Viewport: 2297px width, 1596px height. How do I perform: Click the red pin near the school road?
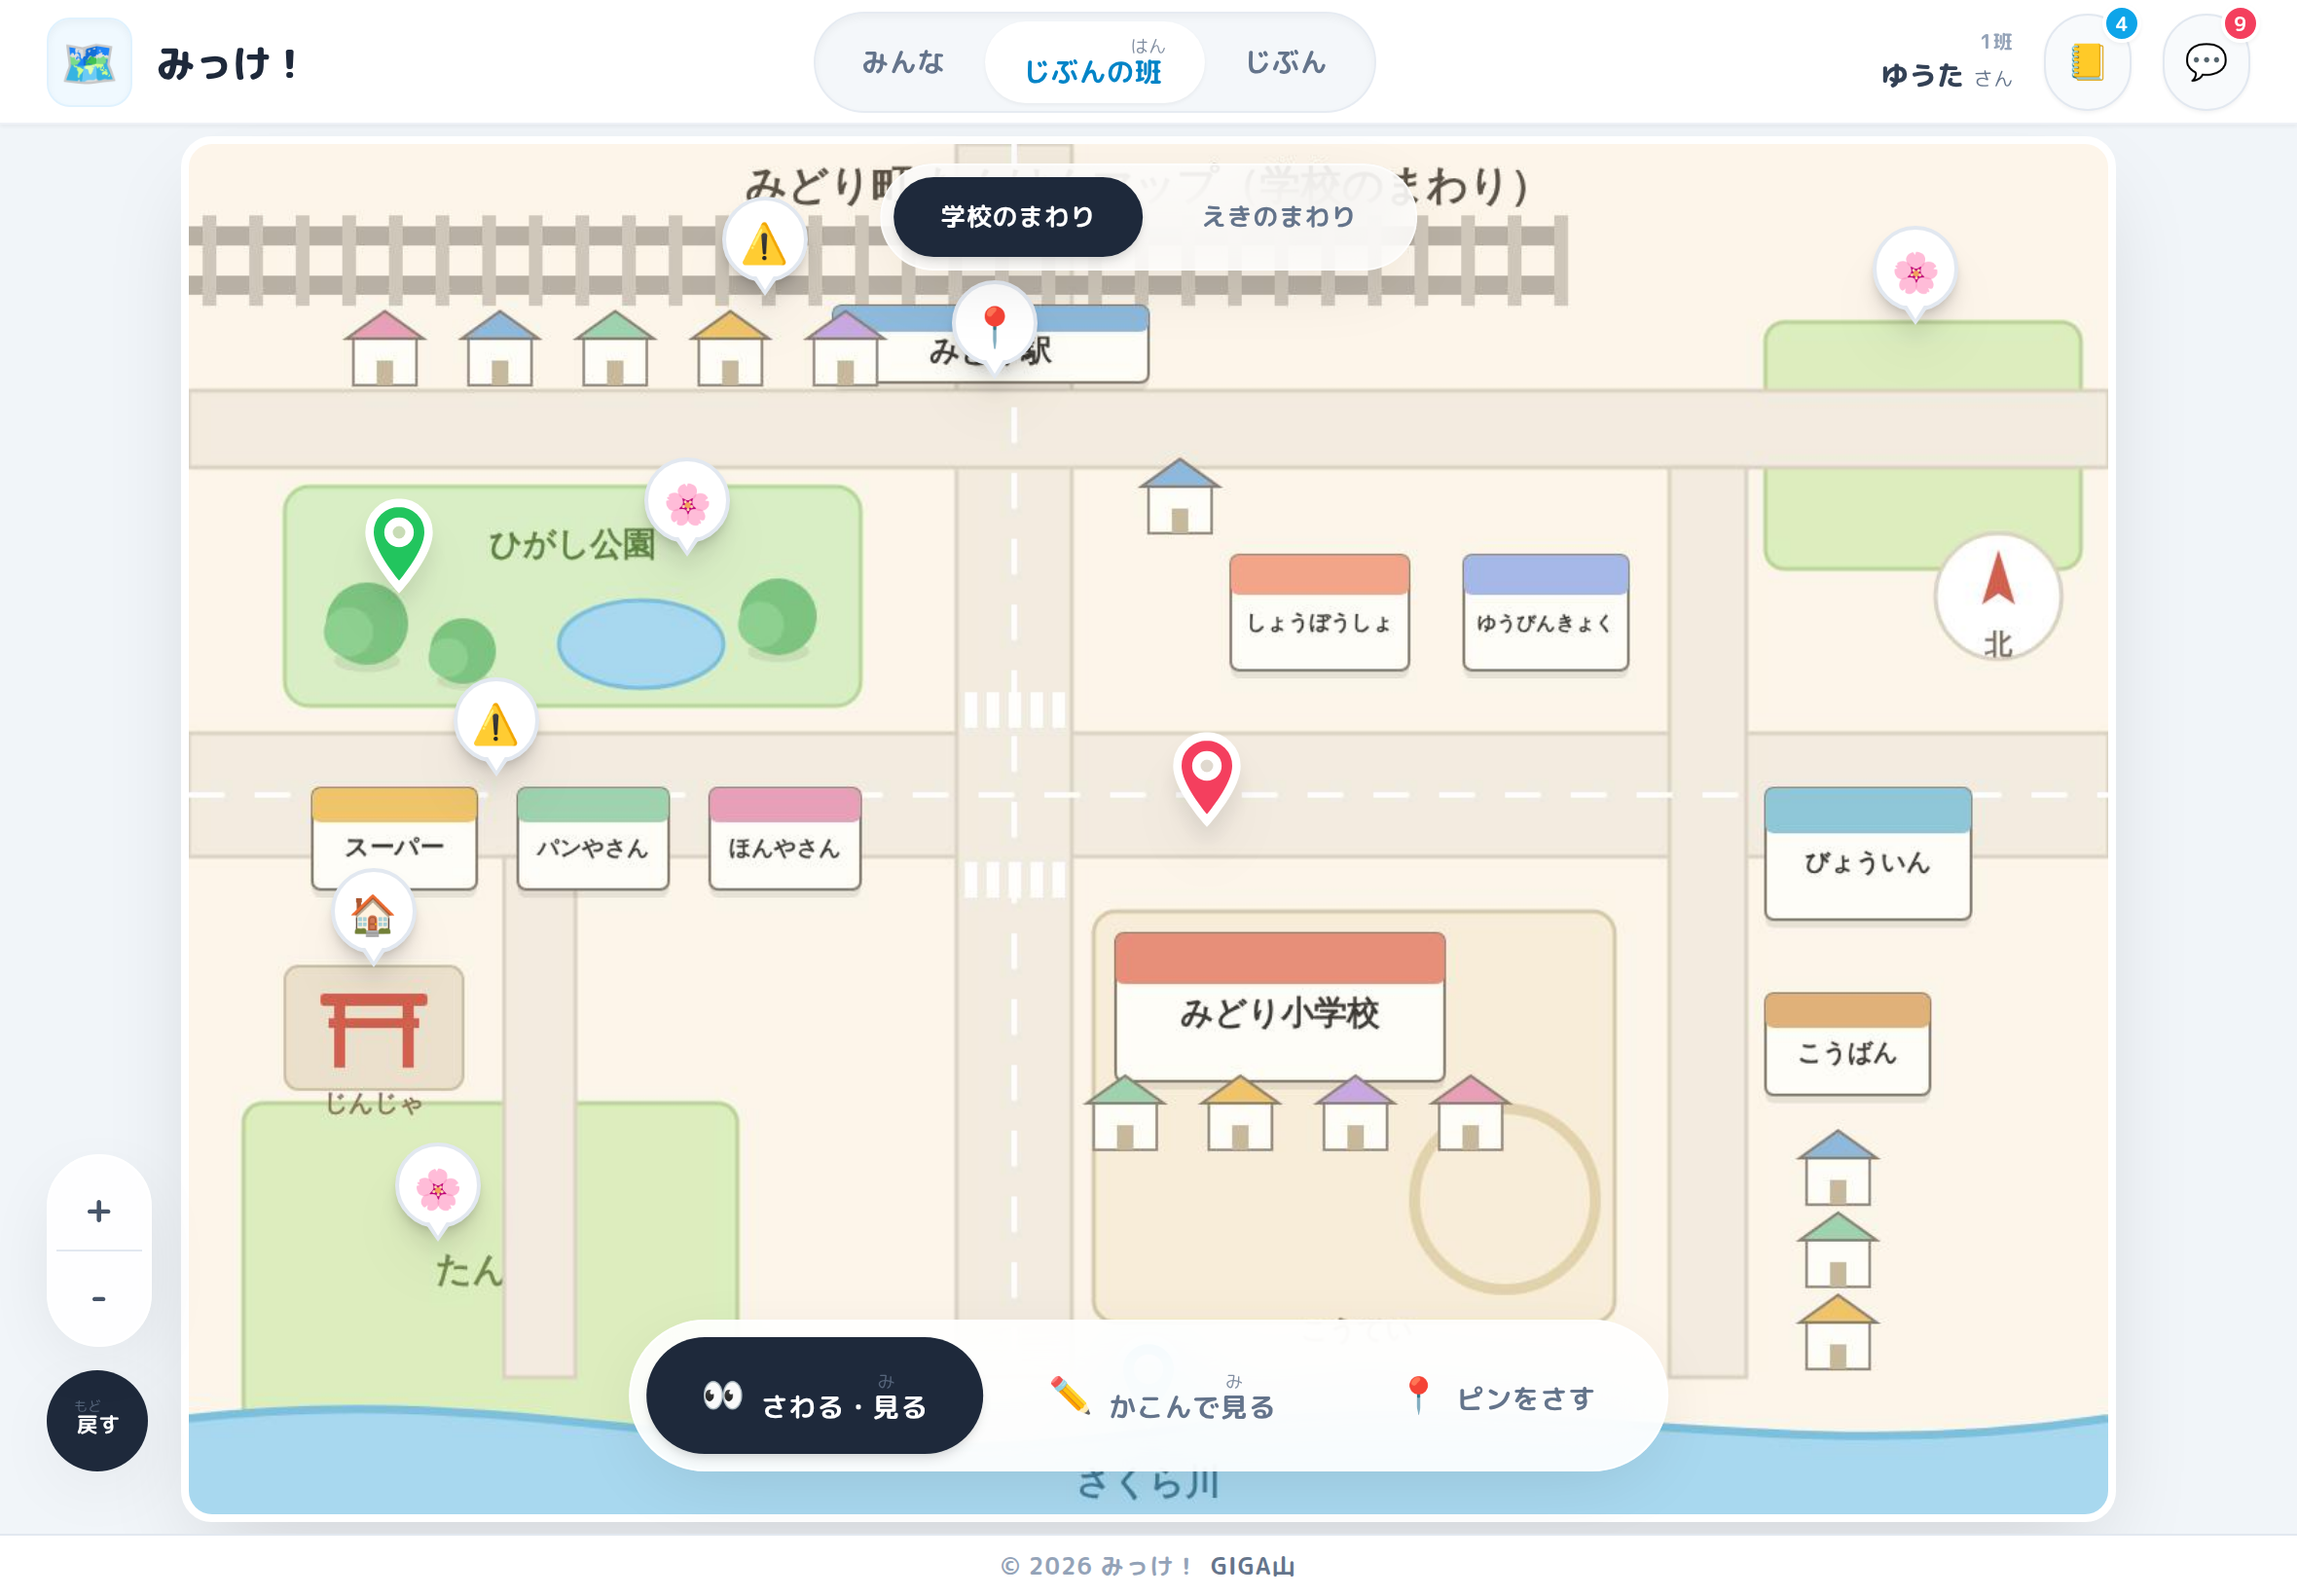(1206, 778)
